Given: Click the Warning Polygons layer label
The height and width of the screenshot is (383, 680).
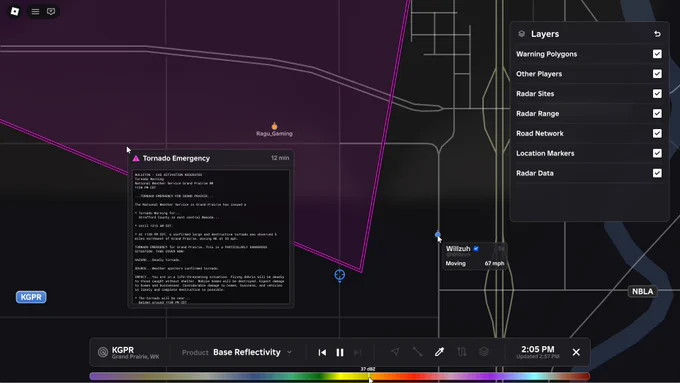Looking at the screenshot, I should point(546,54).
